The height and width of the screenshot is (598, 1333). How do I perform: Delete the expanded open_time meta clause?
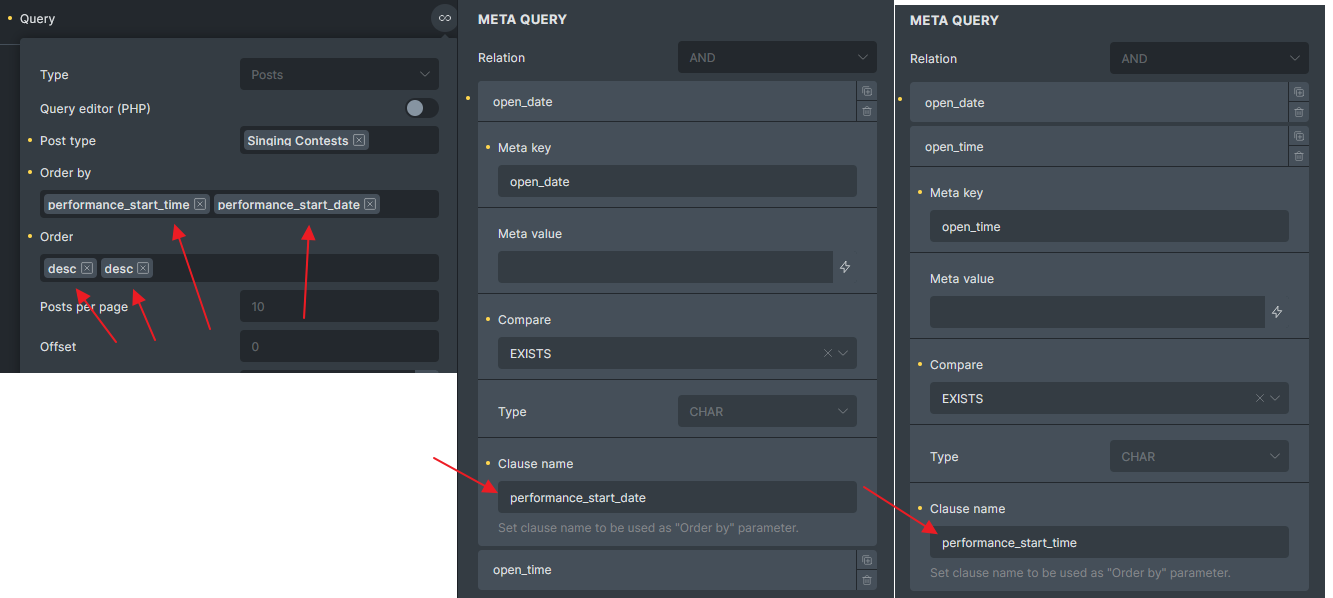click(x=1299, y=157)
